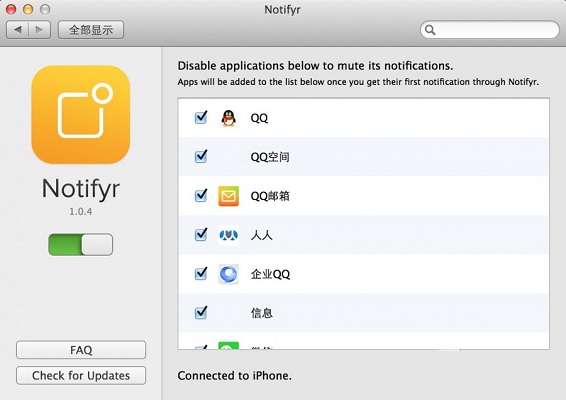This screenshot has height=400, width=566.
Task: Toggle the 企业QQ checkbox
Action: point(201,273)
